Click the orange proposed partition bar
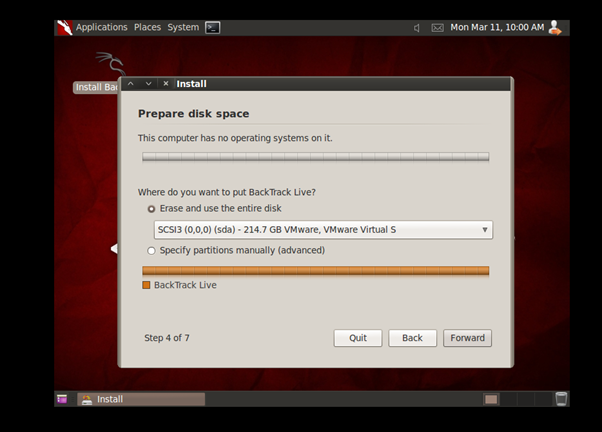The height and width of the screenshot is (432, 602). (316, 271)
